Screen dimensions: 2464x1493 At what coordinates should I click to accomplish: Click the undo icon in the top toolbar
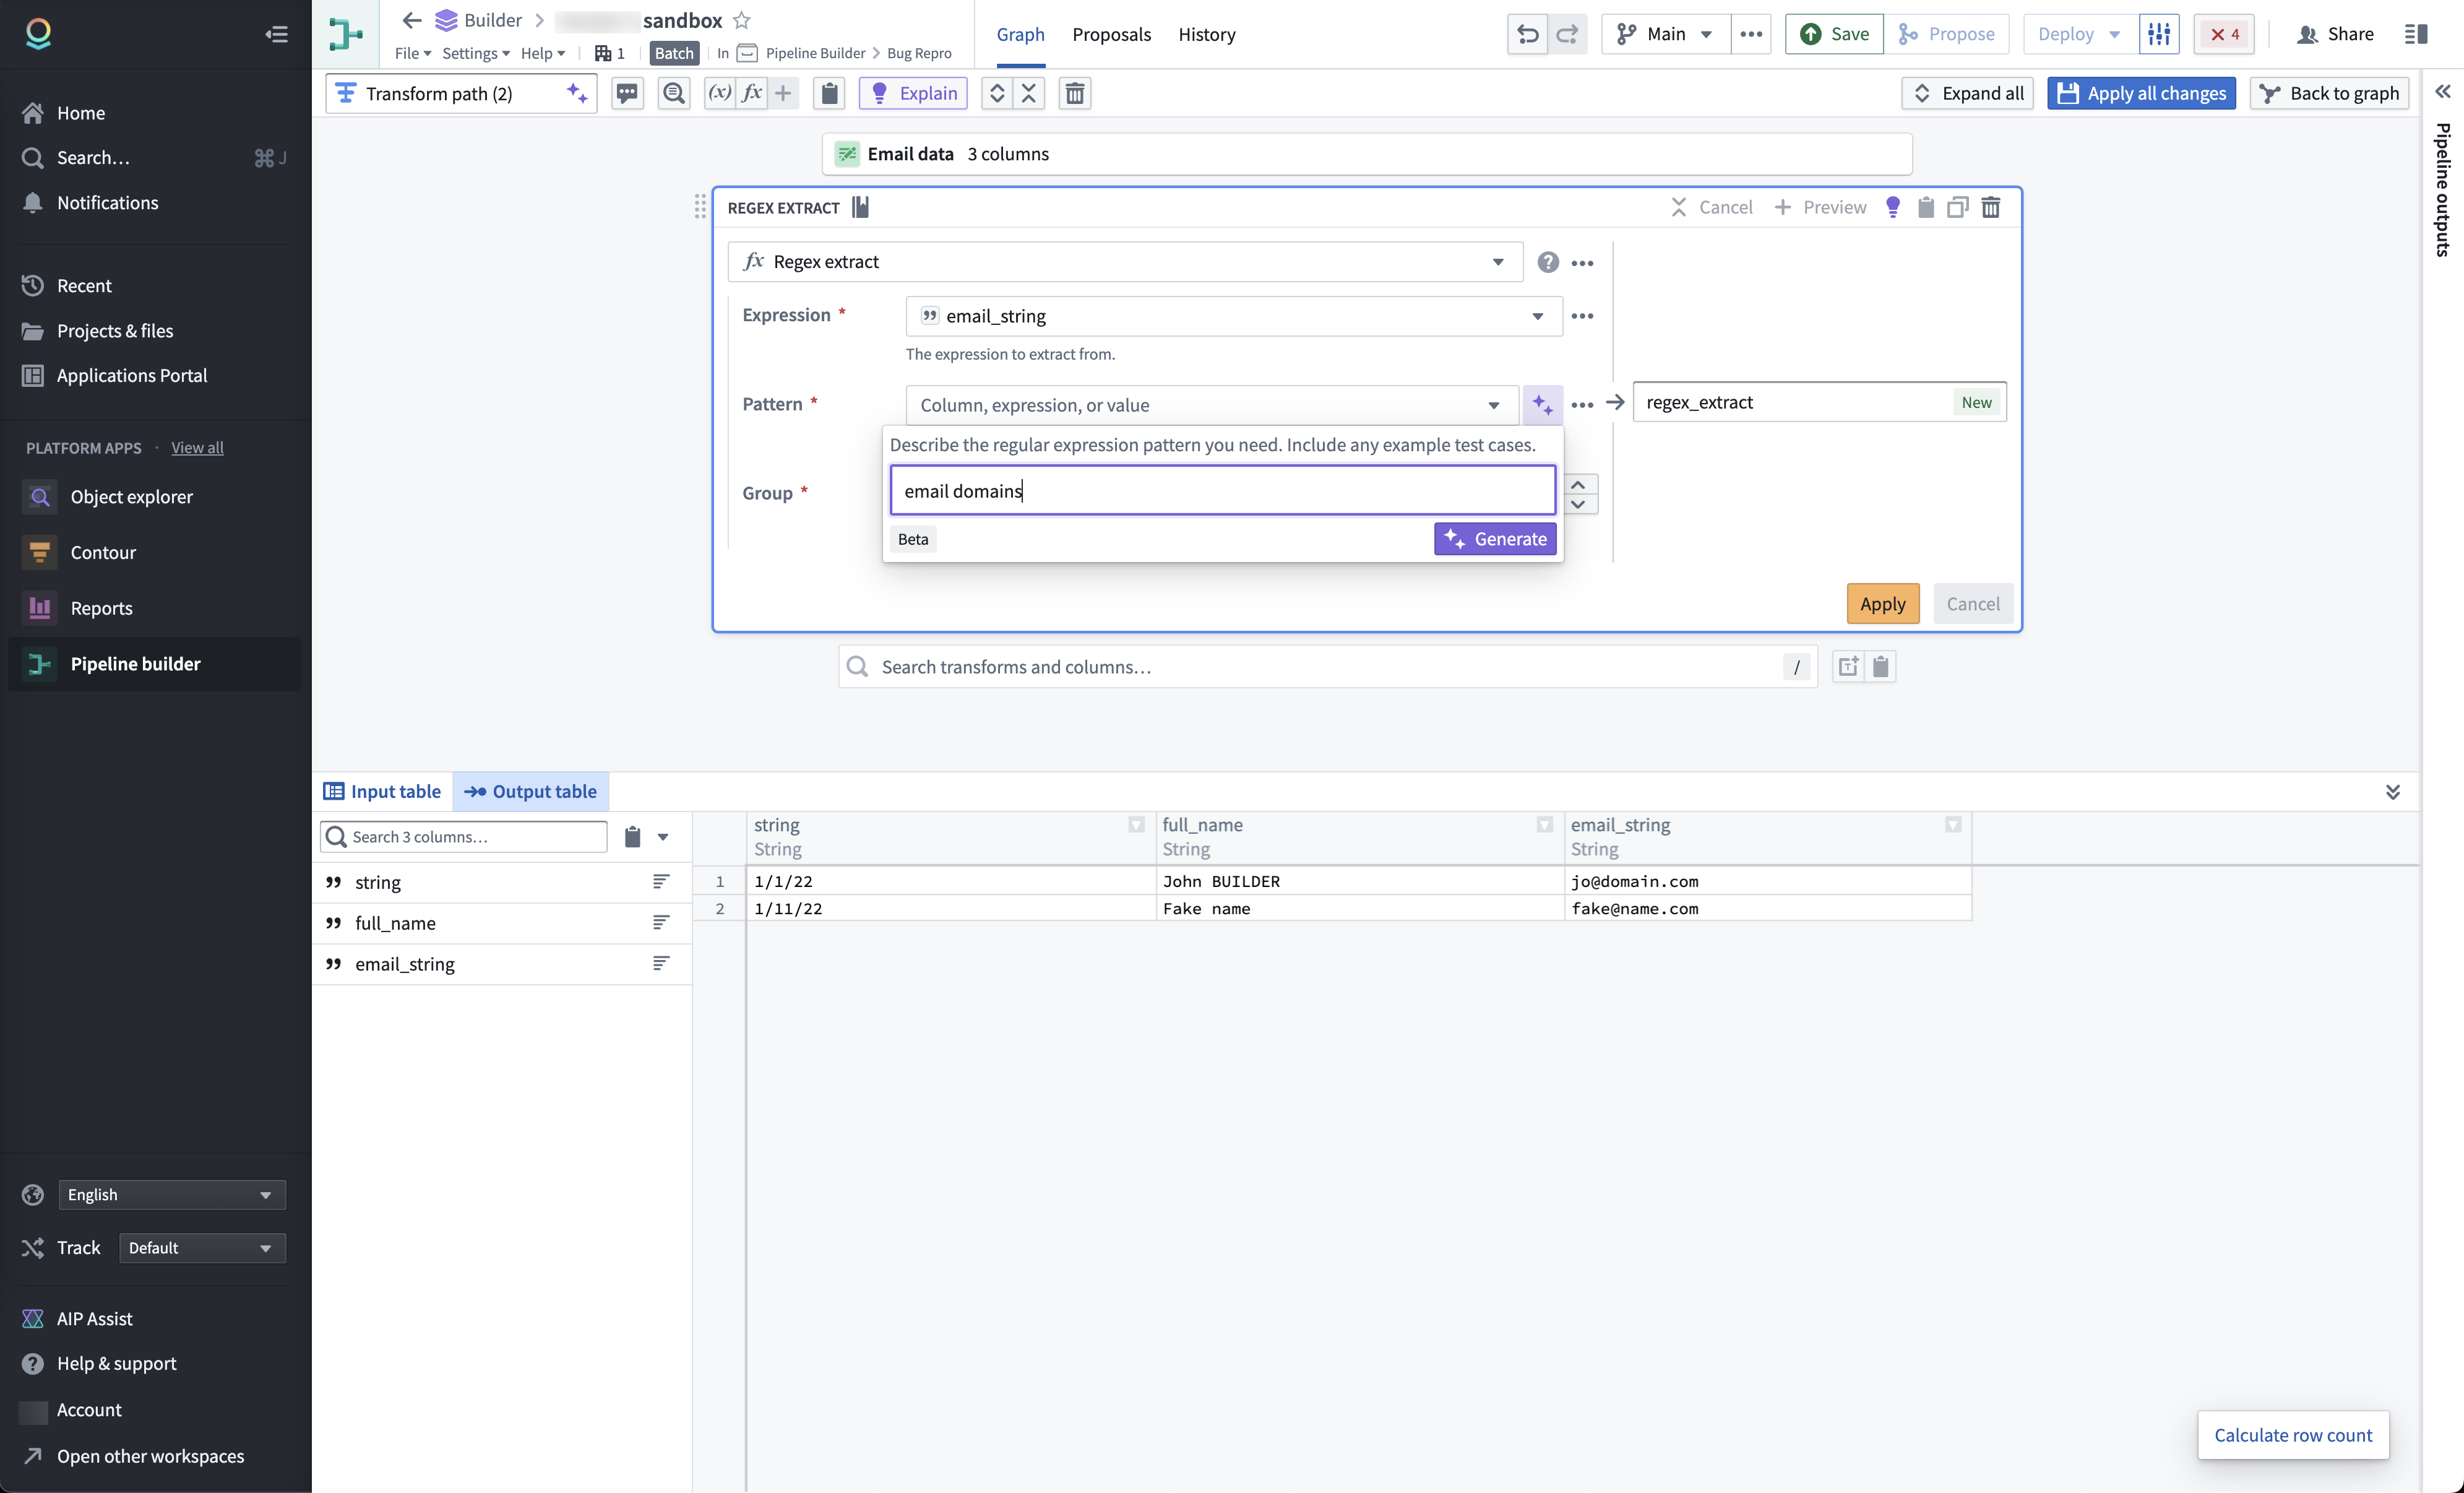[1527, 33]
